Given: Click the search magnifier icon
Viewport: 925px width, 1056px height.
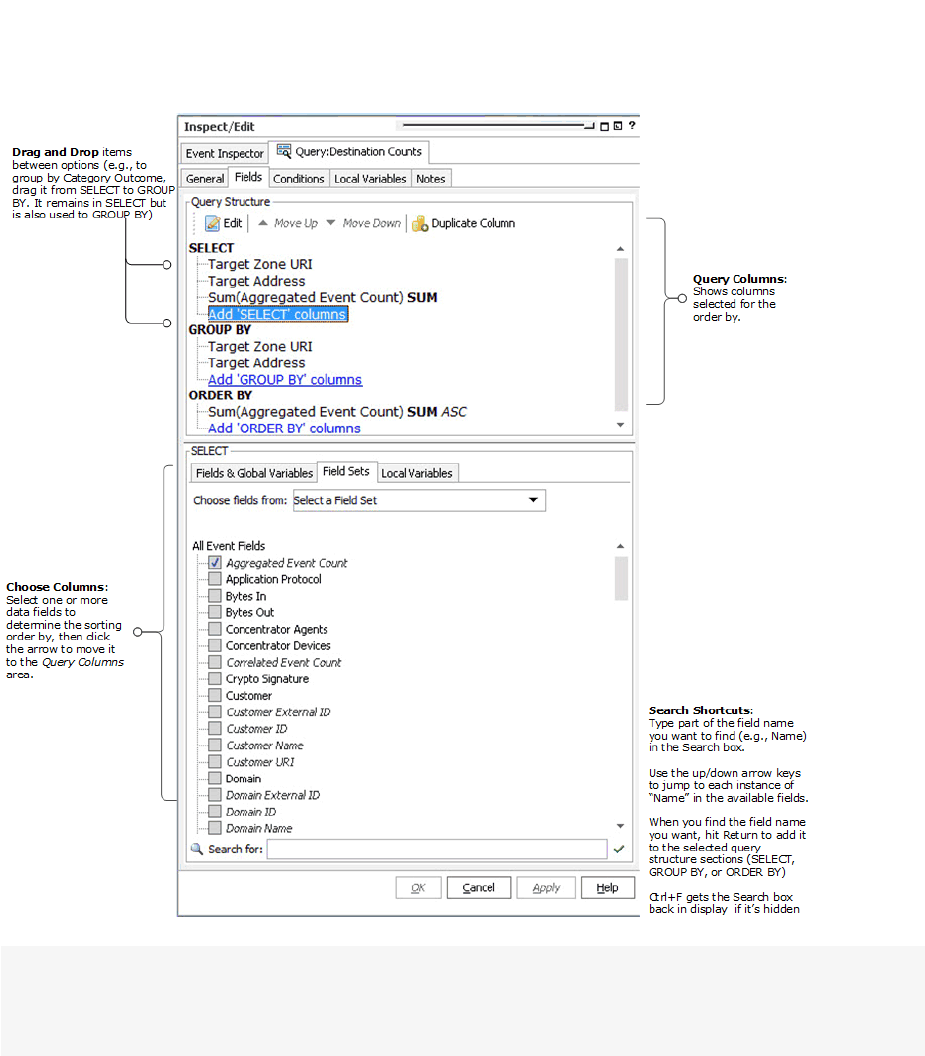Looking at the screenshot, I should pos(197,849).
